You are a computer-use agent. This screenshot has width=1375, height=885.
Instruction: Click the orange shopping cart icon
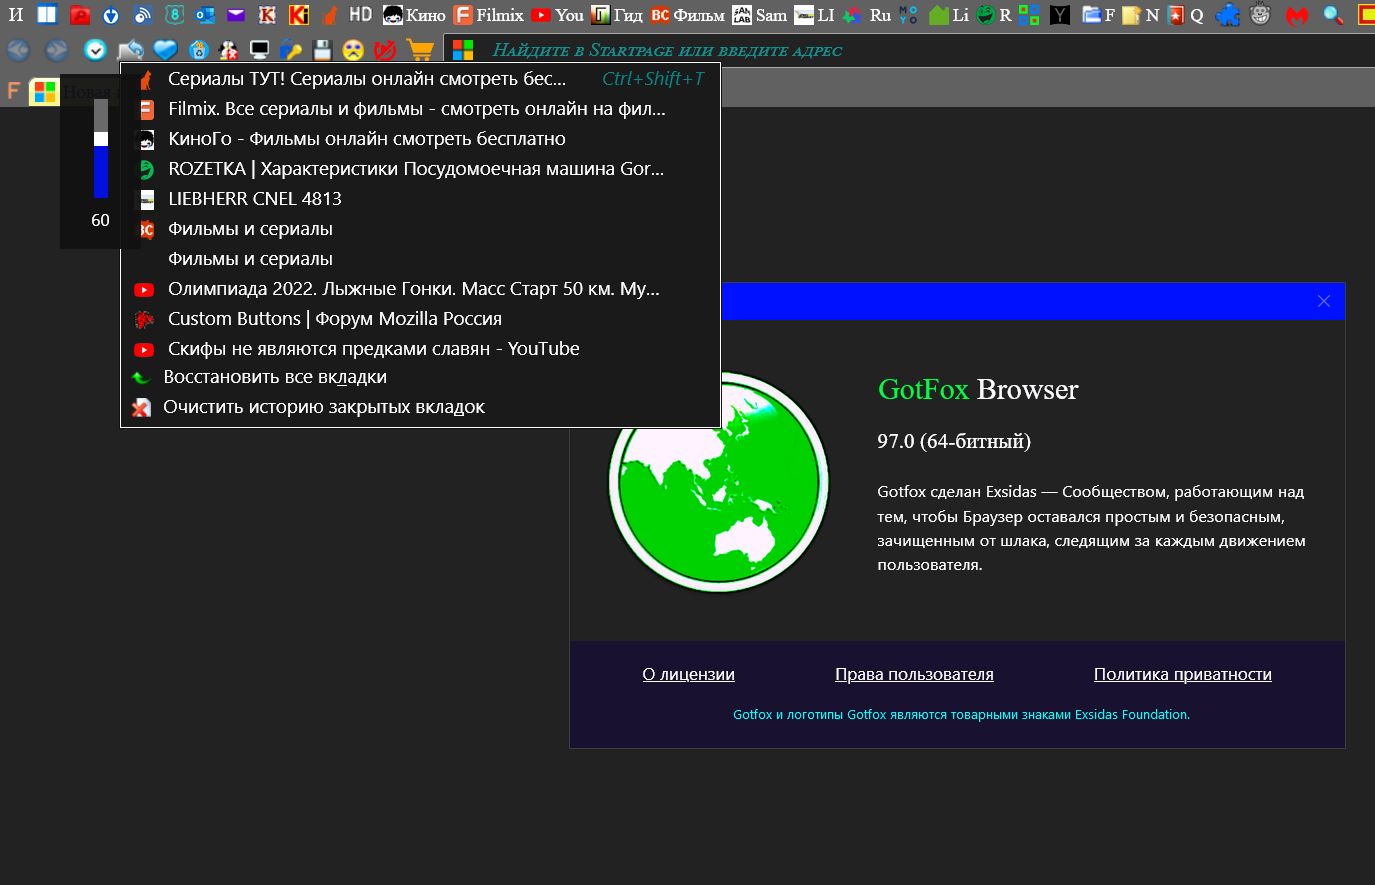[420, 50]
